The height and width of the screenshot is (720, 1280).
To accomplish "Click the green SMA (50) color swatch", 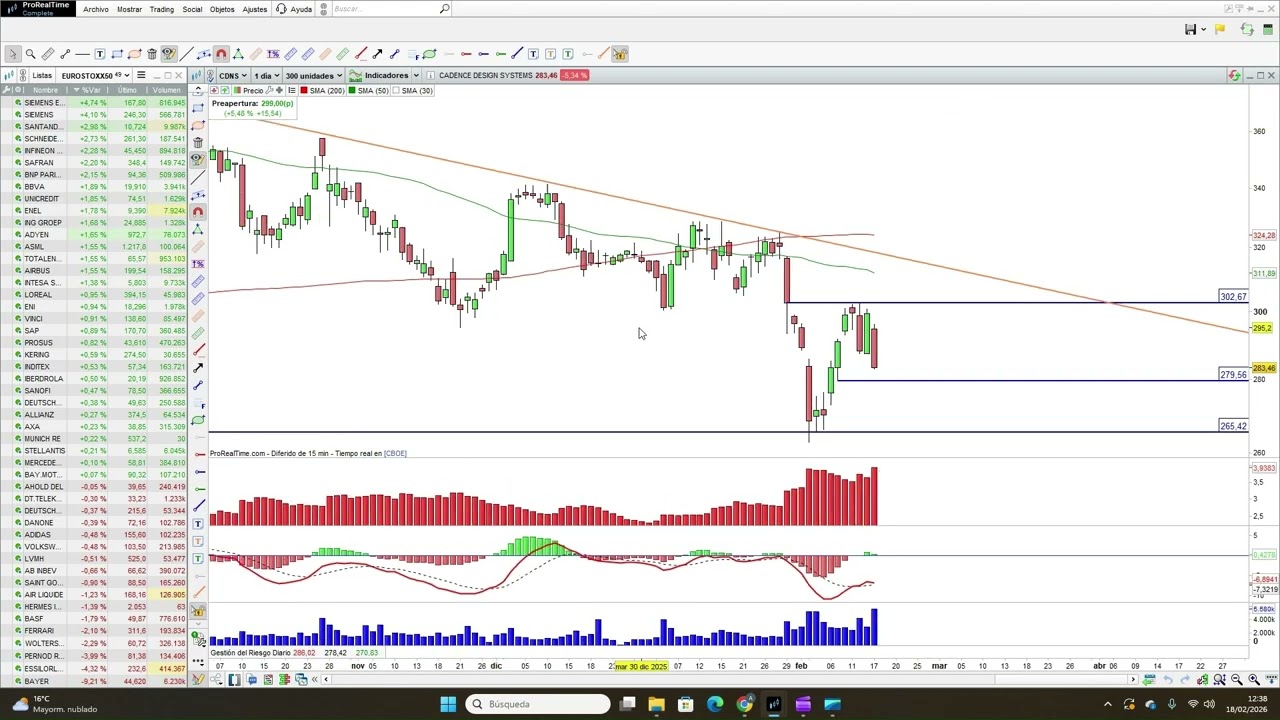I will pos(352,91).
